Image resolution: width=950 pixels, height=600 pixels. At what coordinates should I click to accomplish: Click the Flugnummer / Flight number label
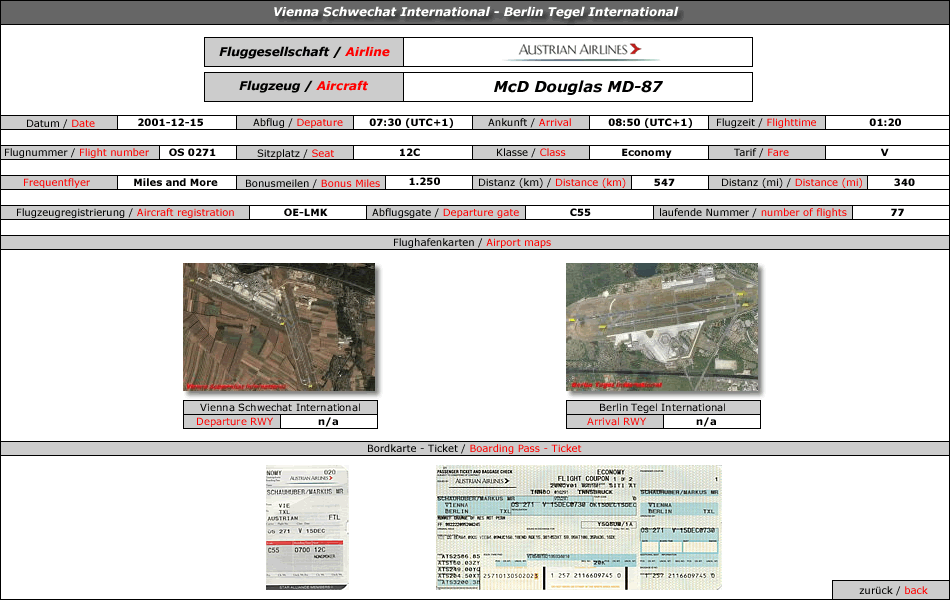point(76,153)
